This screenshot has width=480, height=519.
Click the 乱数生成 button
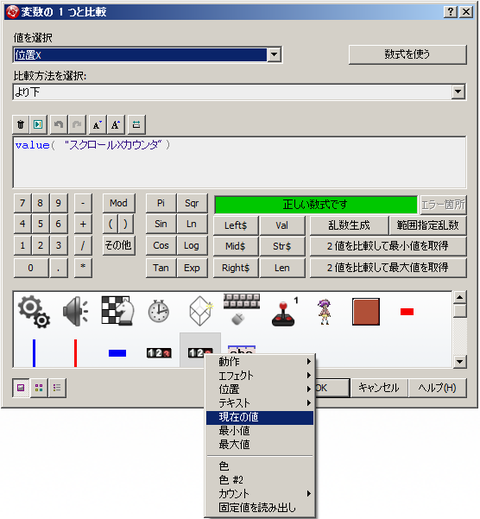pyautogui.click(x=349, y=226)
